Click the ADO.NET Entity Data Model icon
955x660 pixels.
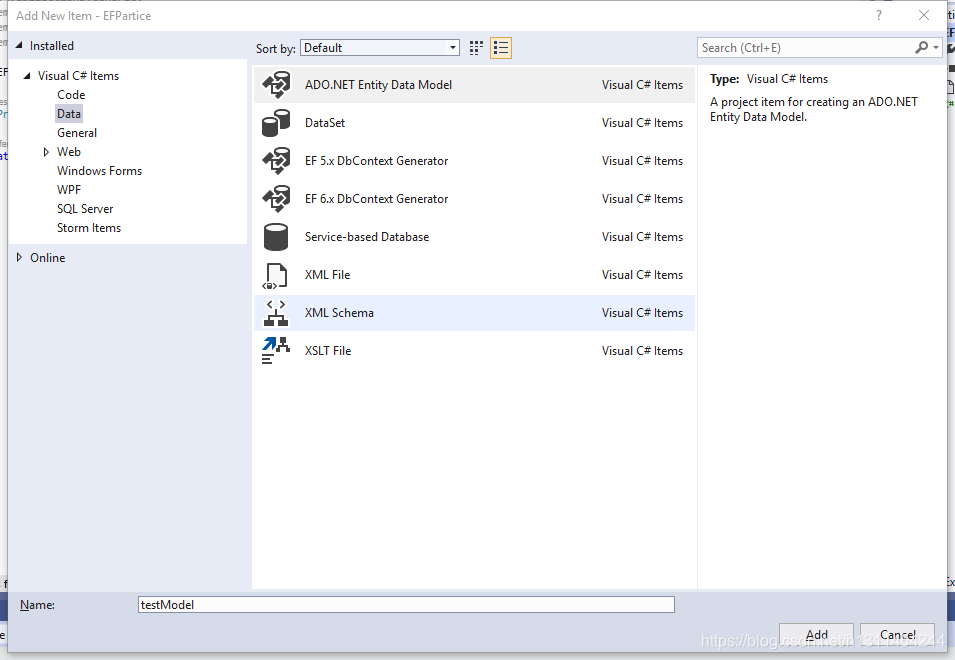pyautogui.click(x=276, y=85)
